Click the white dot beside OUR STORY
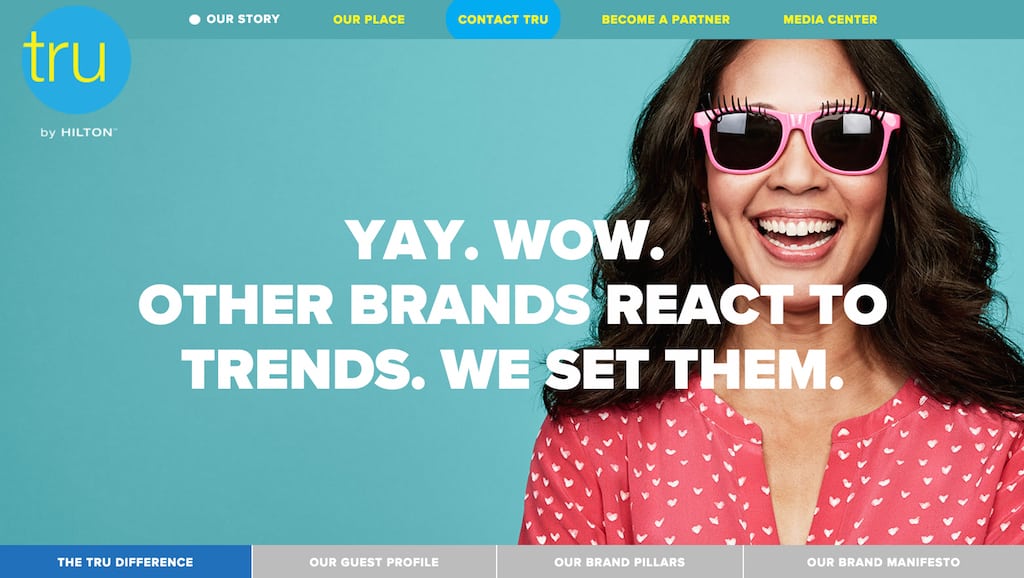 (195, 20)
